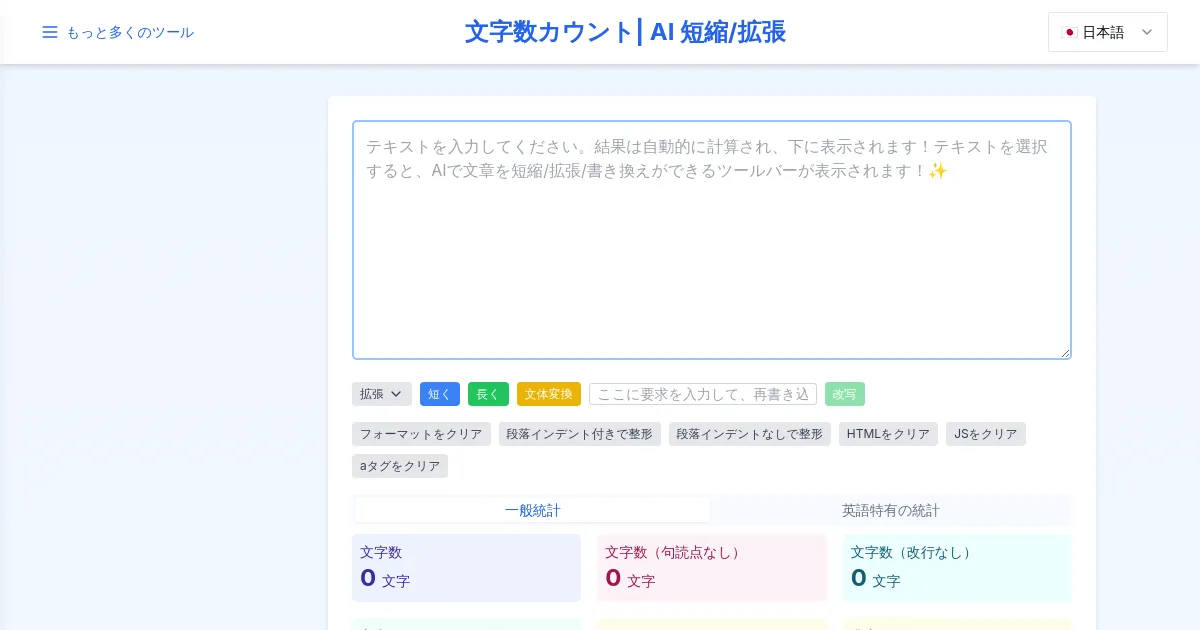Focus the rewrite request input field
The height and width of the screenshot is (630, 1200).
[702, 394]
